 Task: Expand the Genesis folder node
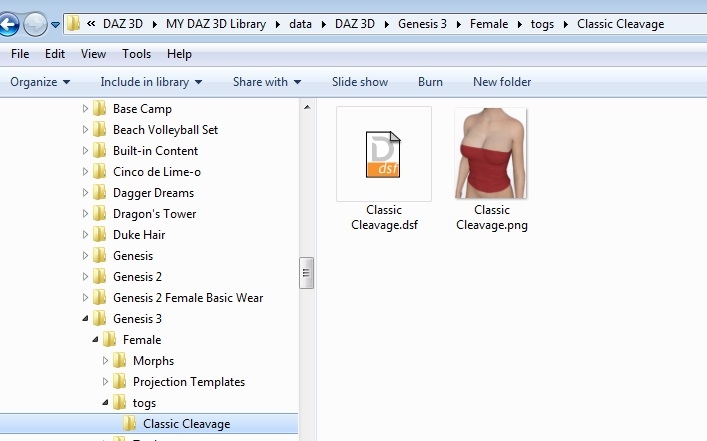[x=85, y=256]
